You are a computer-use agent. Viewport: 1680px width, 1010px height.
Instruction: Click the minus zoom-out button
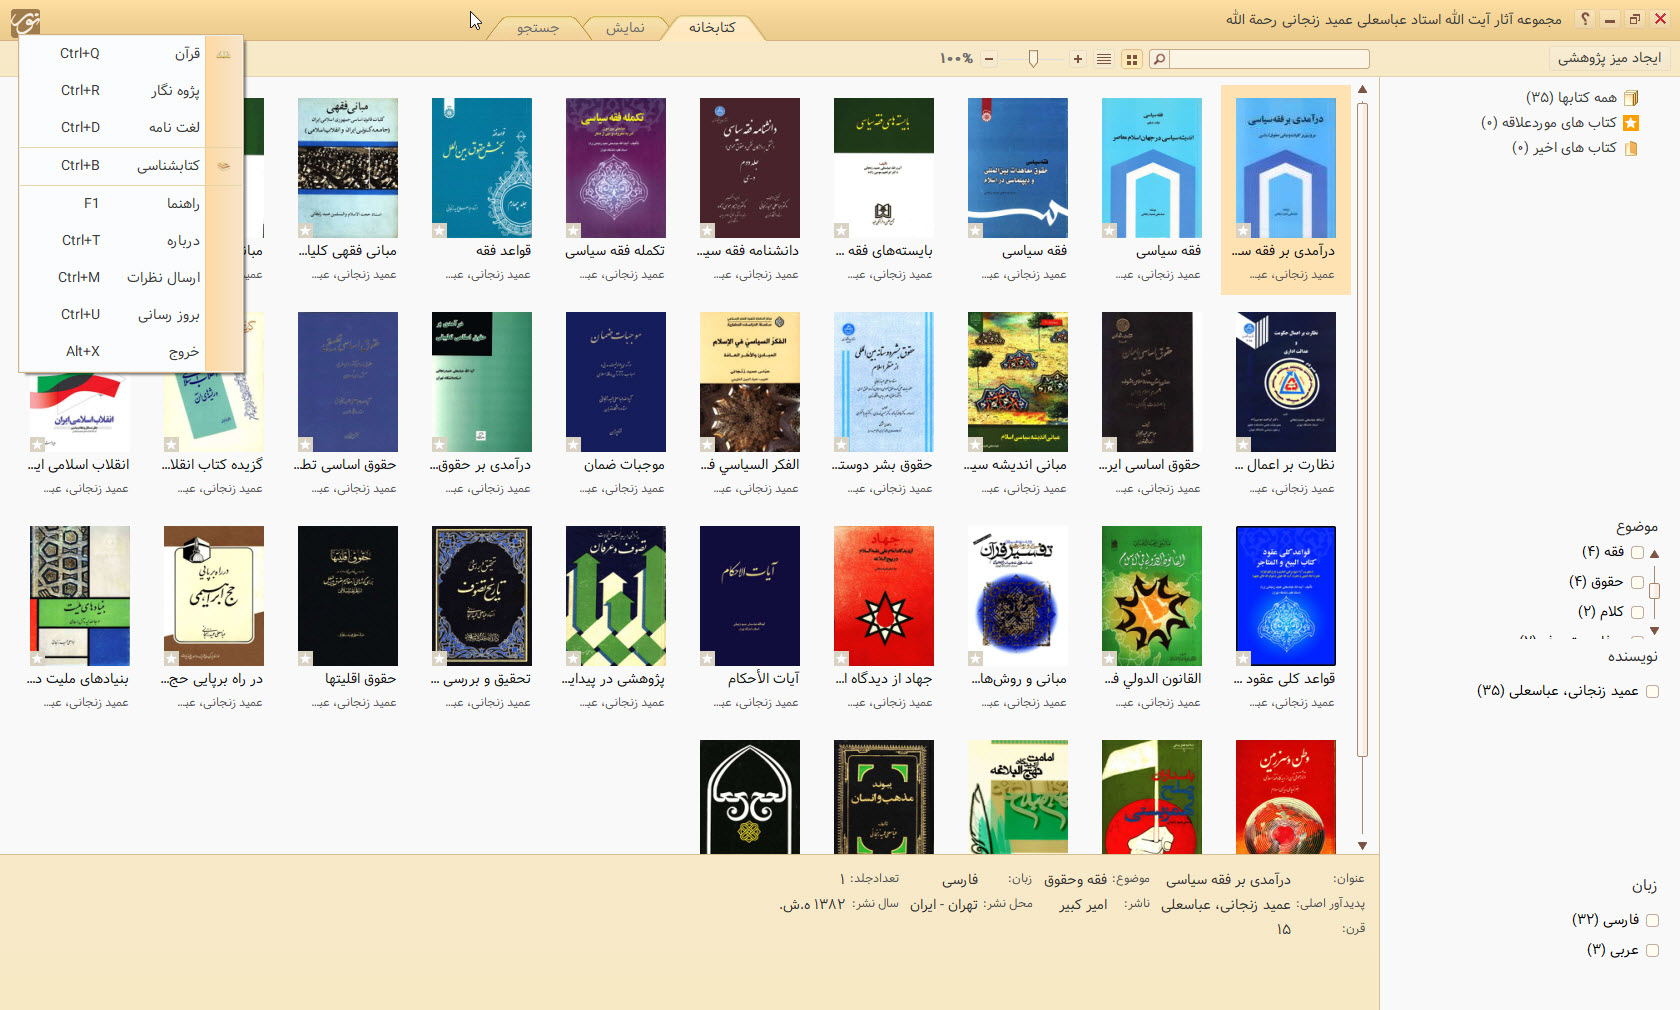(989, 59)
